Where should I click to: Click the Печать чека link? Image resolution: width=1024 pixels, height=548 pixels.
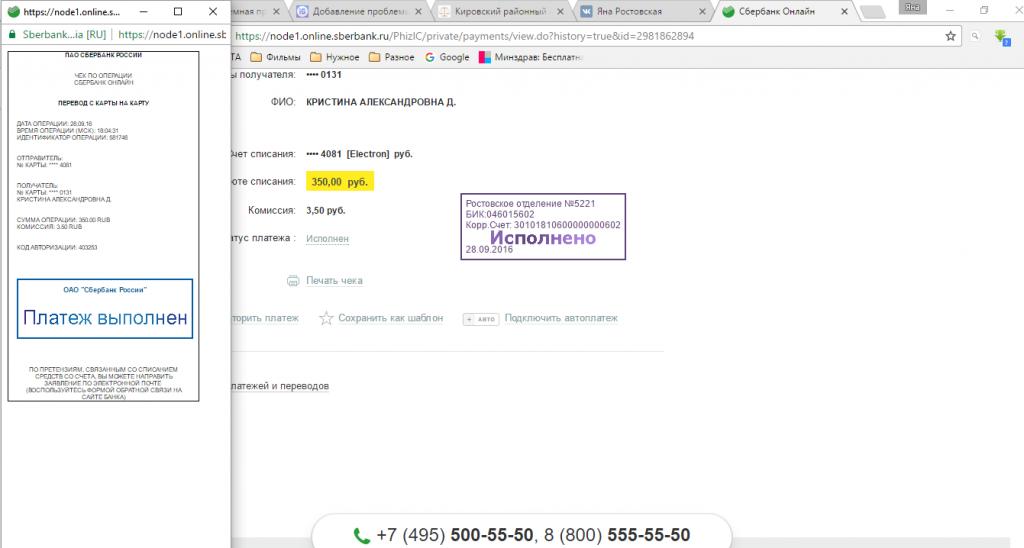coord(334,280)
